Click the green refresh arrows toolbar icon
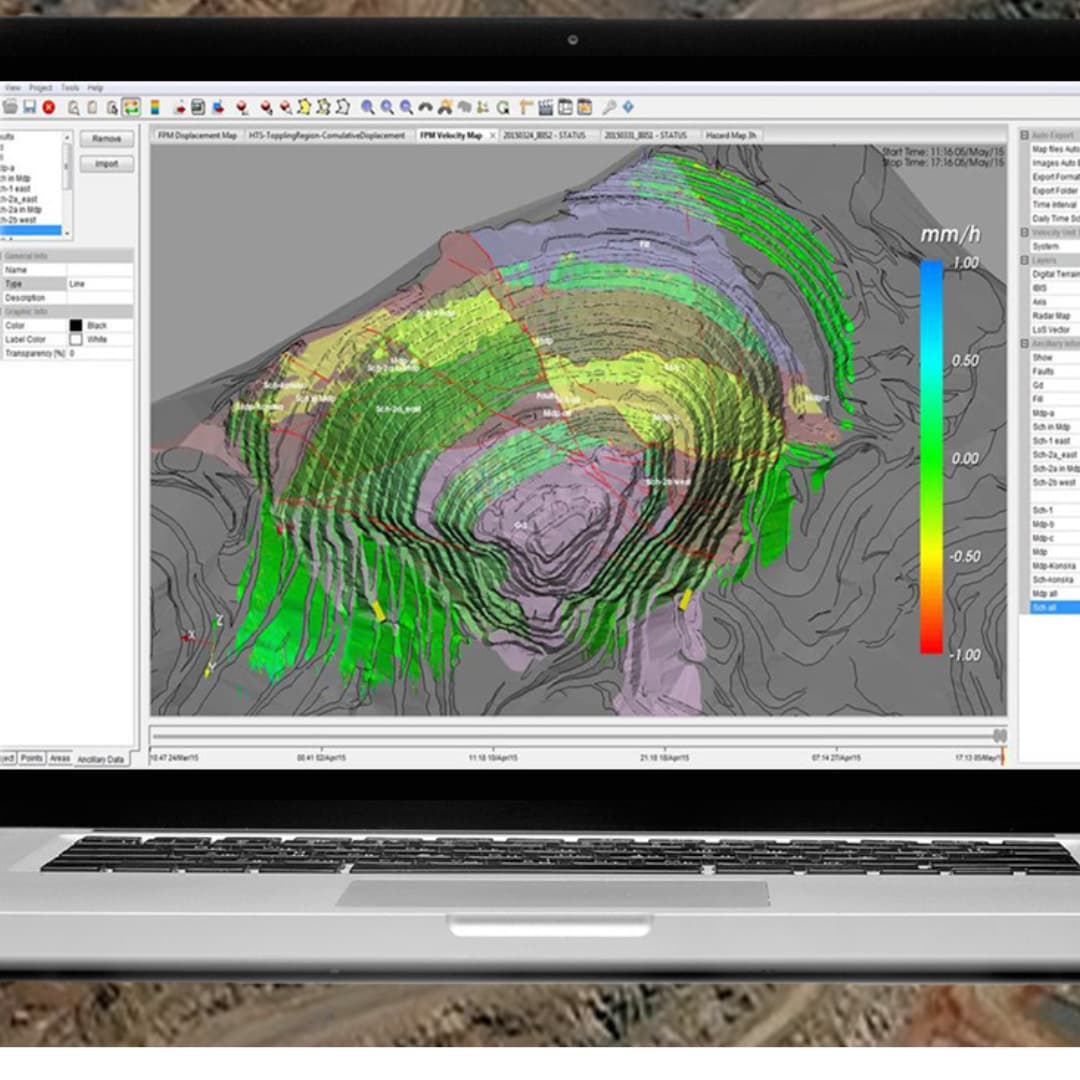The width and height of the screenshot is (1080, 1080). click(131, 107)
